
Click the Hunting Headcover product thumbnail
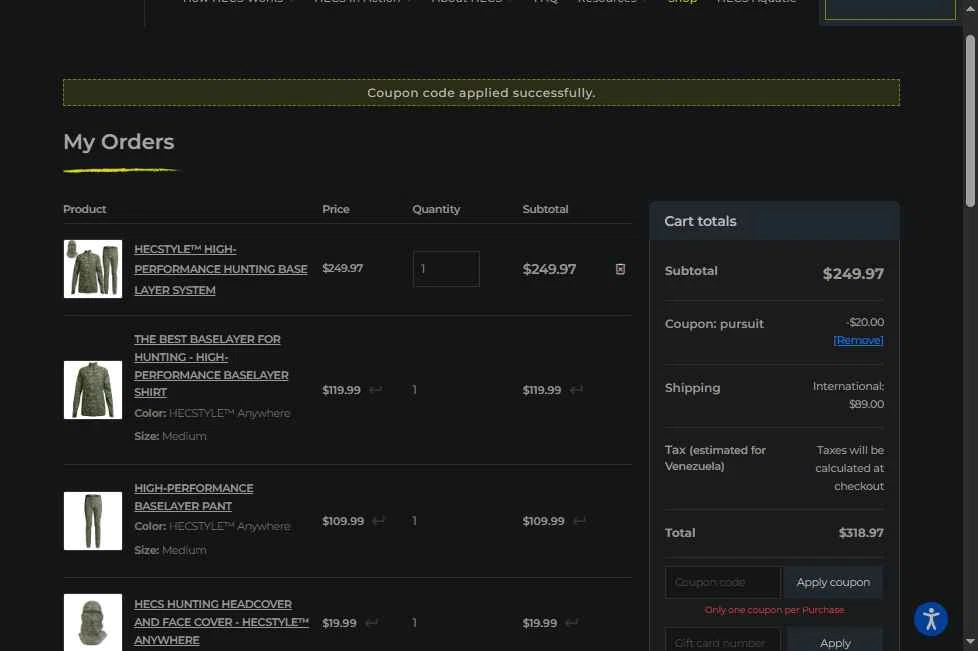click(x=93, y=622)
